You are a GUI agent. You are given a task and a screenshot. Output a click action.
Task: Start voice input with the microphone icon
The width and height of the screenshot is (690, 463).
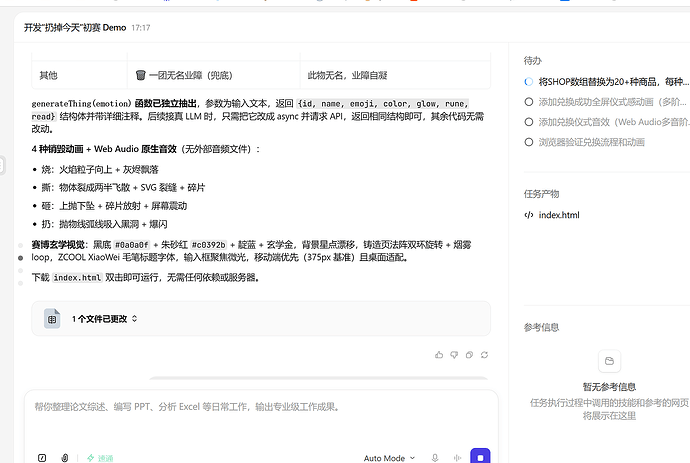[435, 458]
